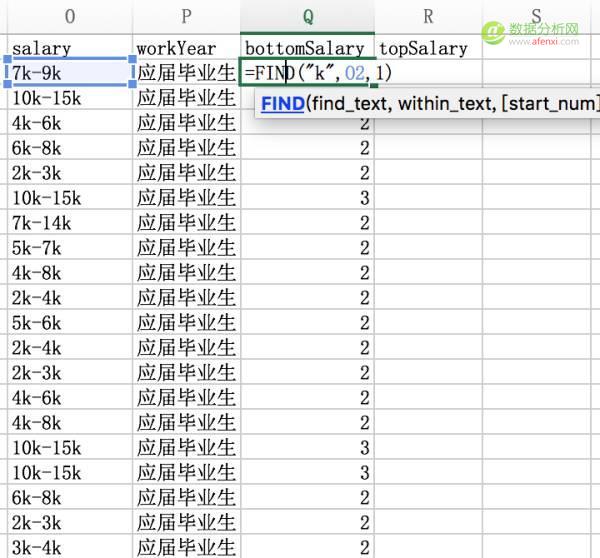Select column Q header
The image size is (600, 558).
[307, 16]
